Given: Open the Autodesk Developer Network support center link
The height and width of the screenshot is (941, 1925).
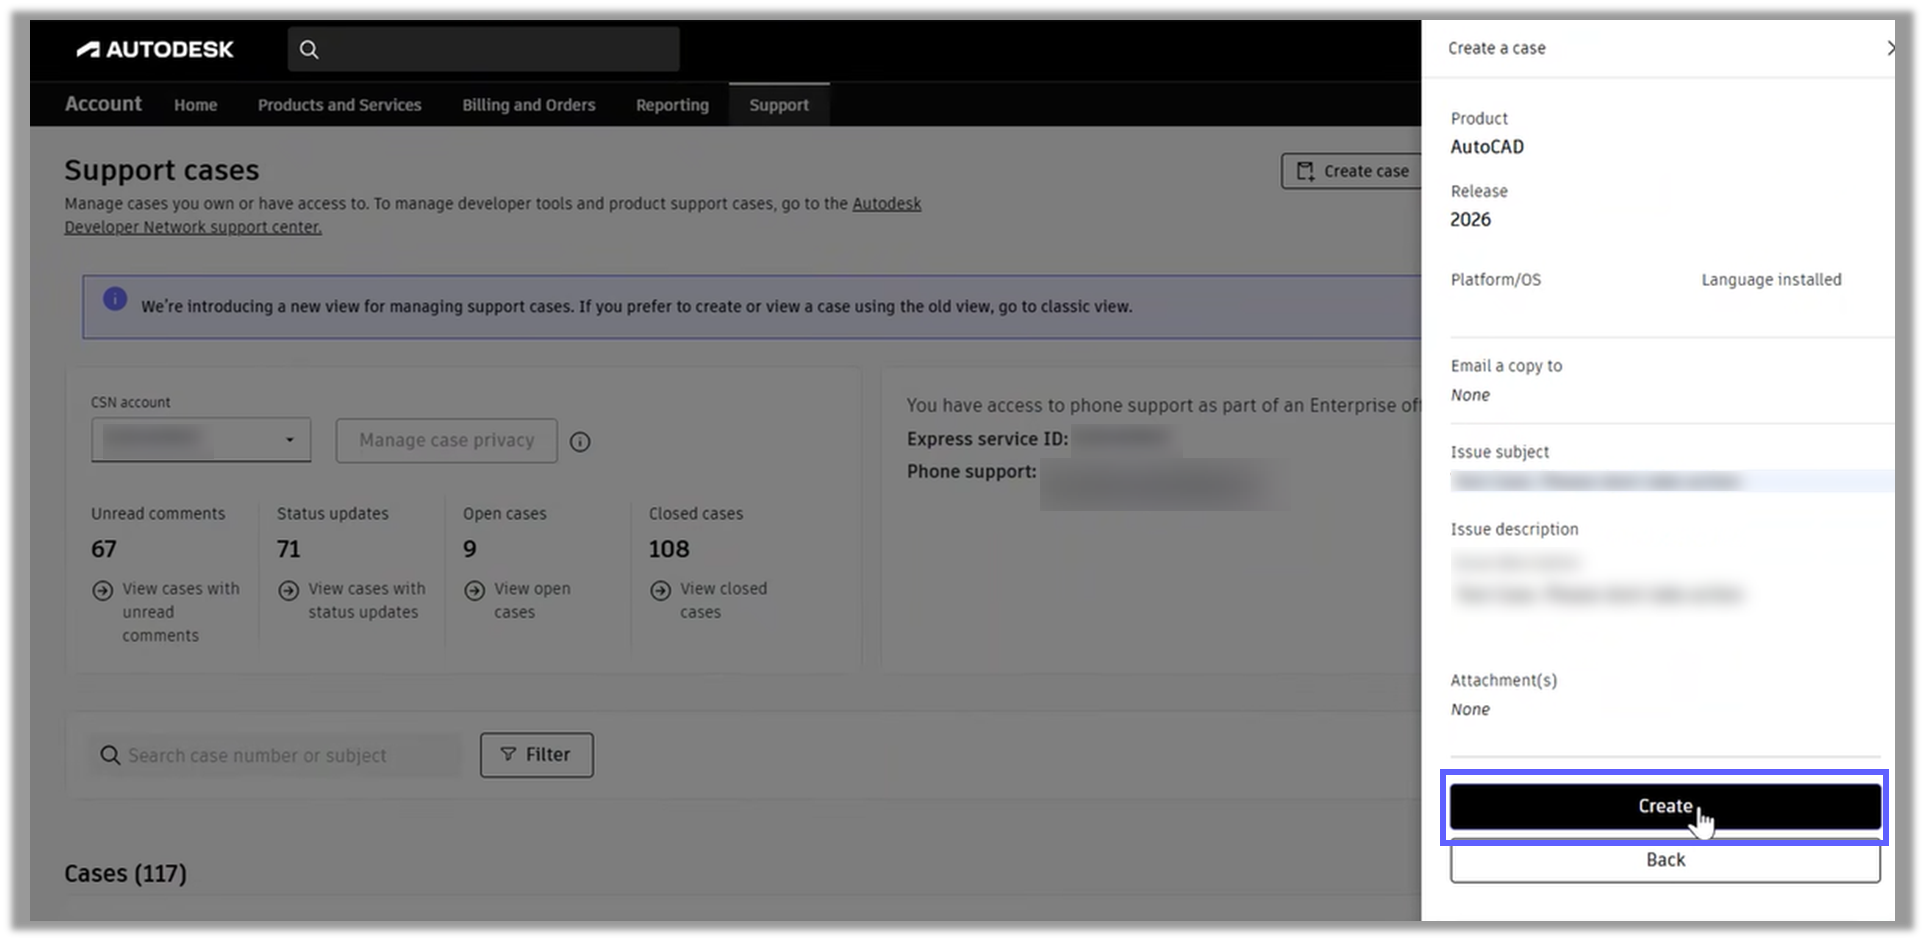Looking at the screenshot, I should 193,227.
